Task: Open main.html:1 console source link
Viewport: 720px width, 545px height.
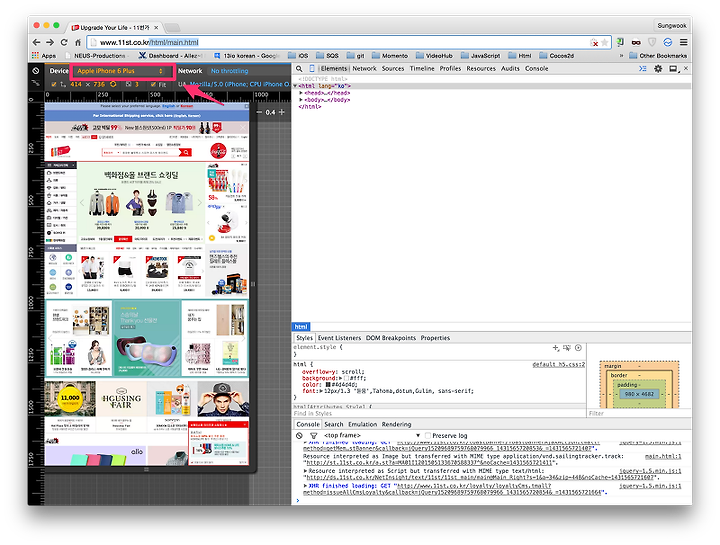Action: tap(663, 456)
